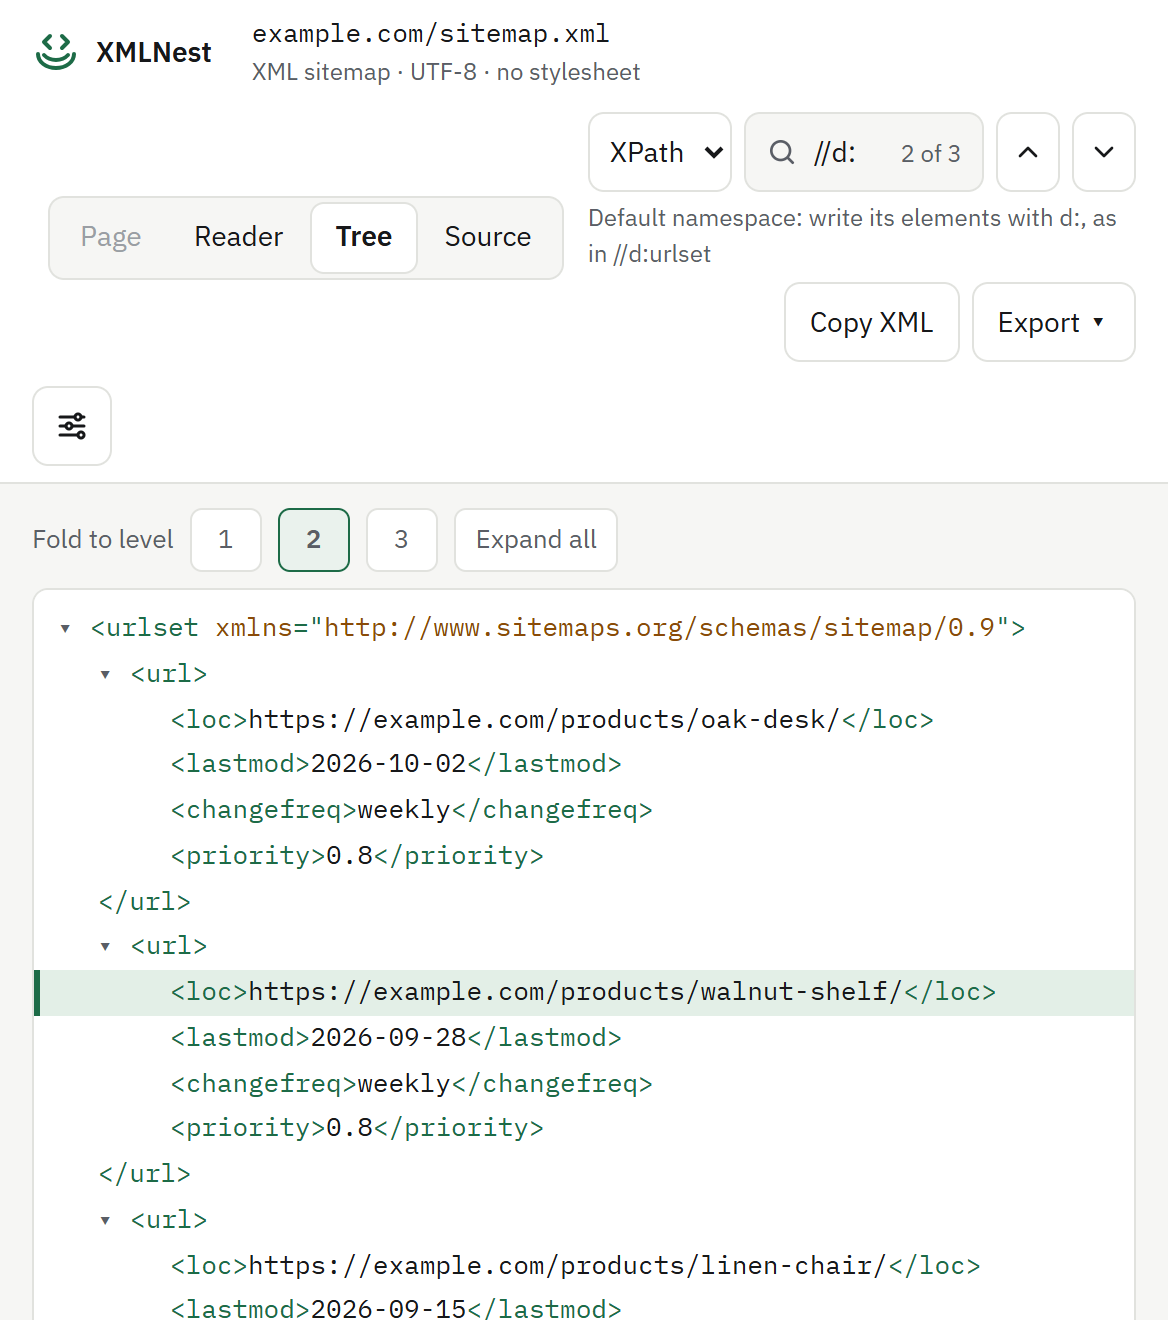Click the '2 of 3' match counter
The width and height of the screenshot is (1168, 1320).
coord(930,153)
